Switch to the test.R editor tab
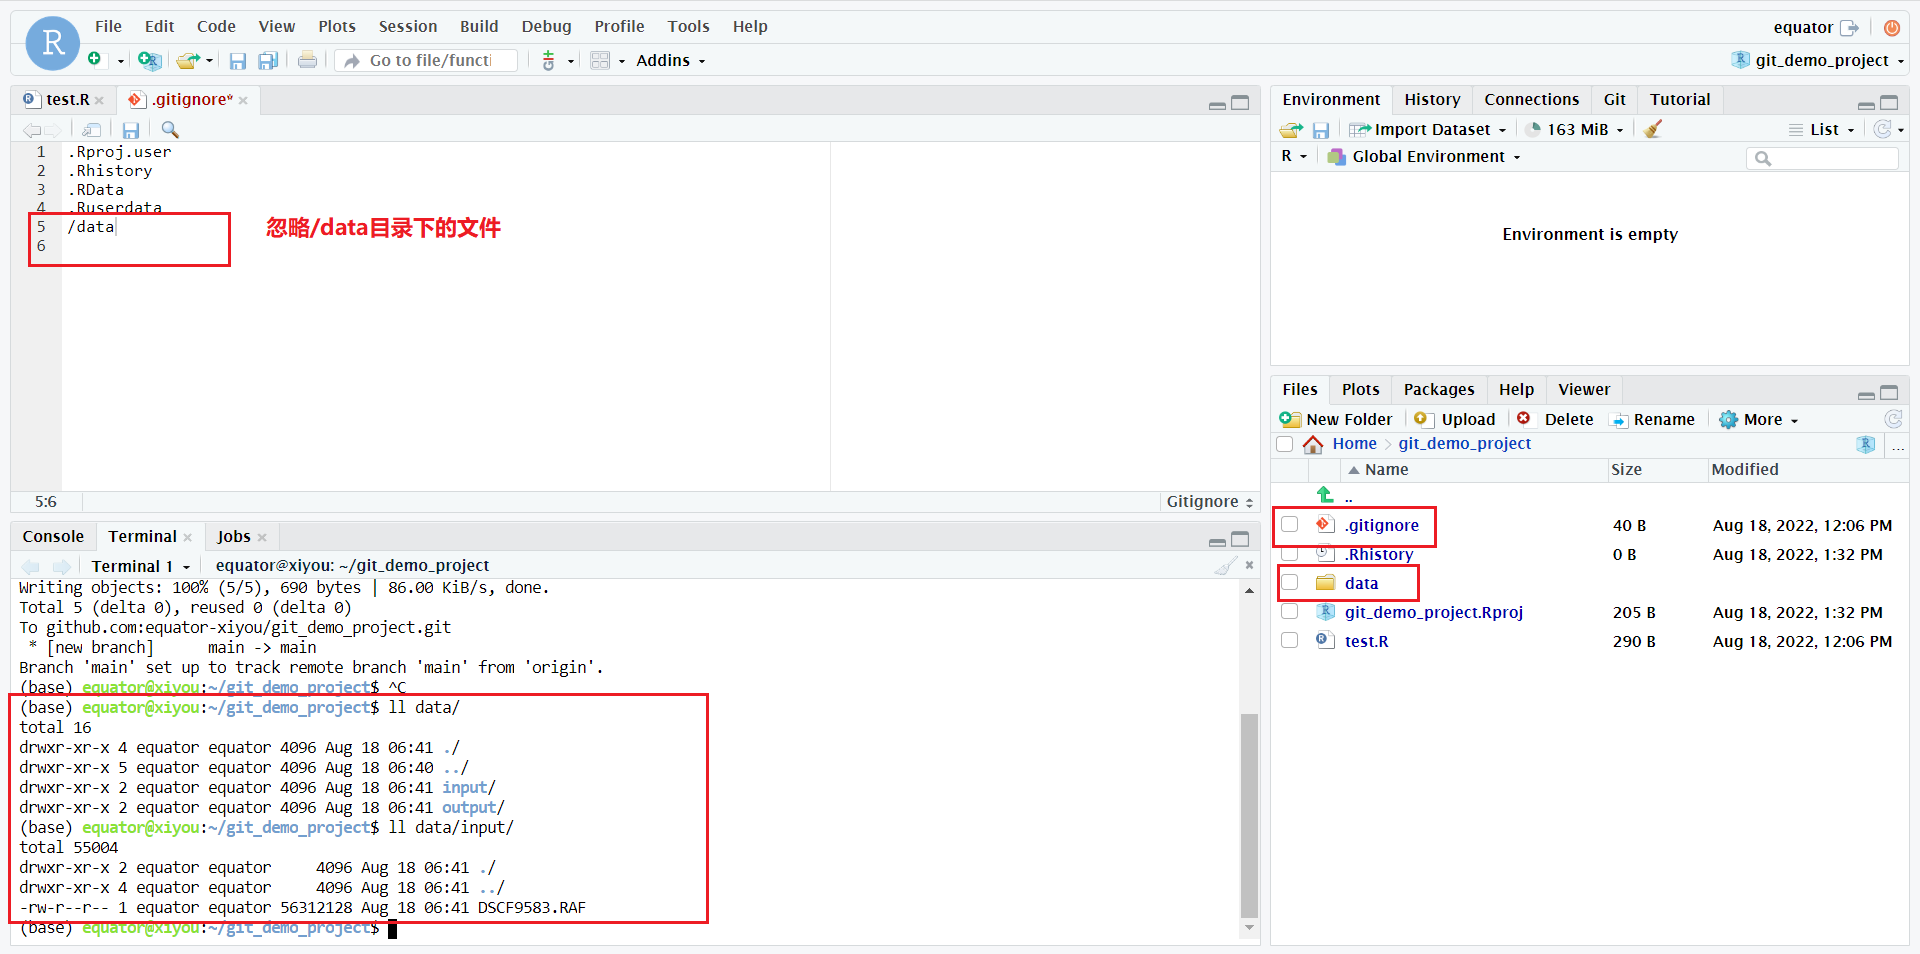 [67, 100]
